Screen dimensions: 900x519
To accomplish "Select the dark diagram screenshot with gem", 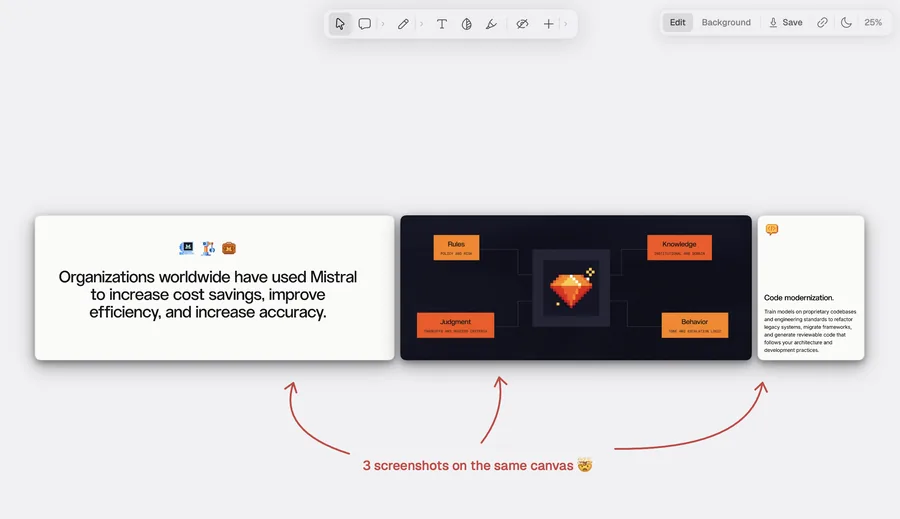I will [576, 288].
